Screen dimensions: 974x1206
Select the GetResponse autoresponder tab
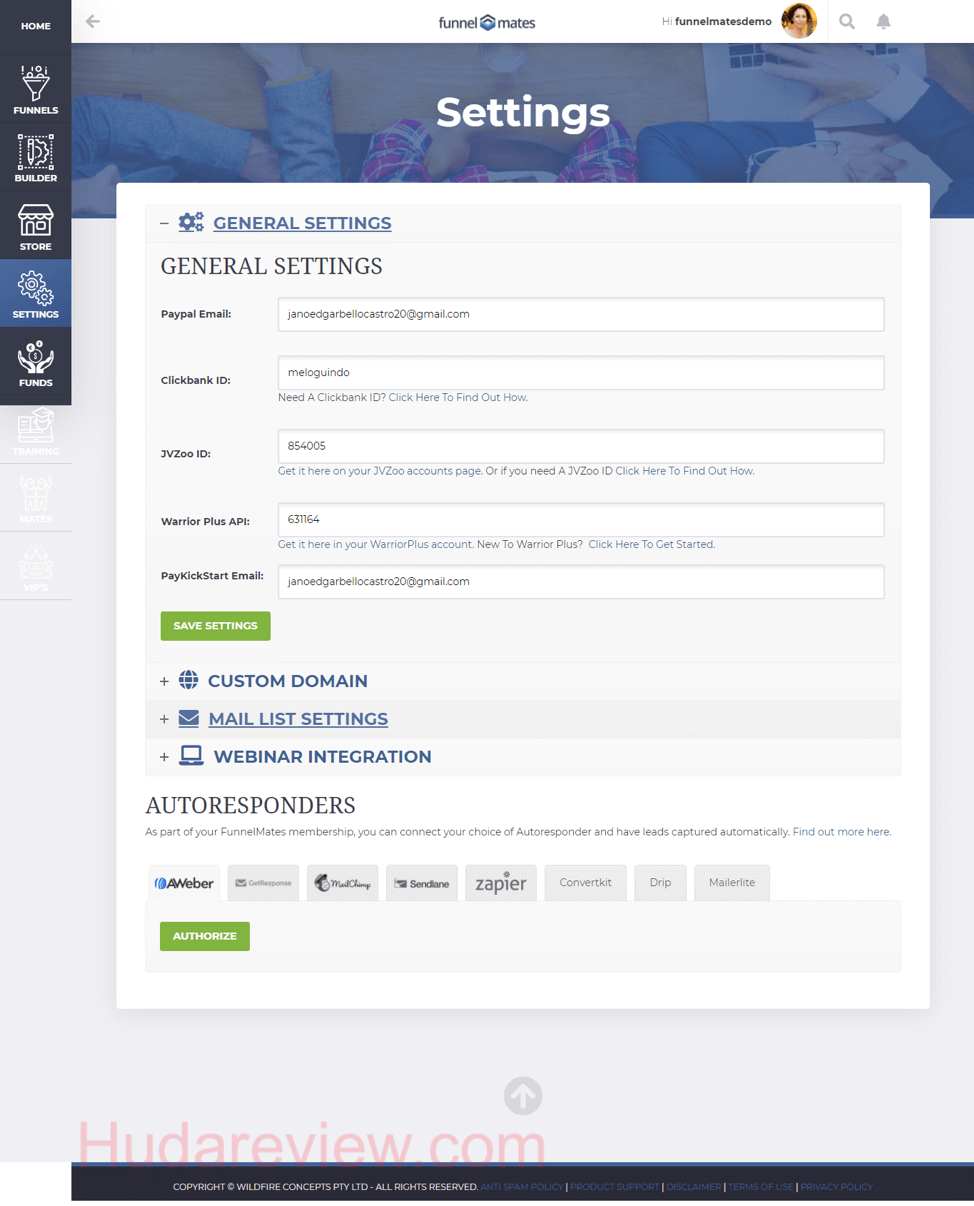click(263, 883)
